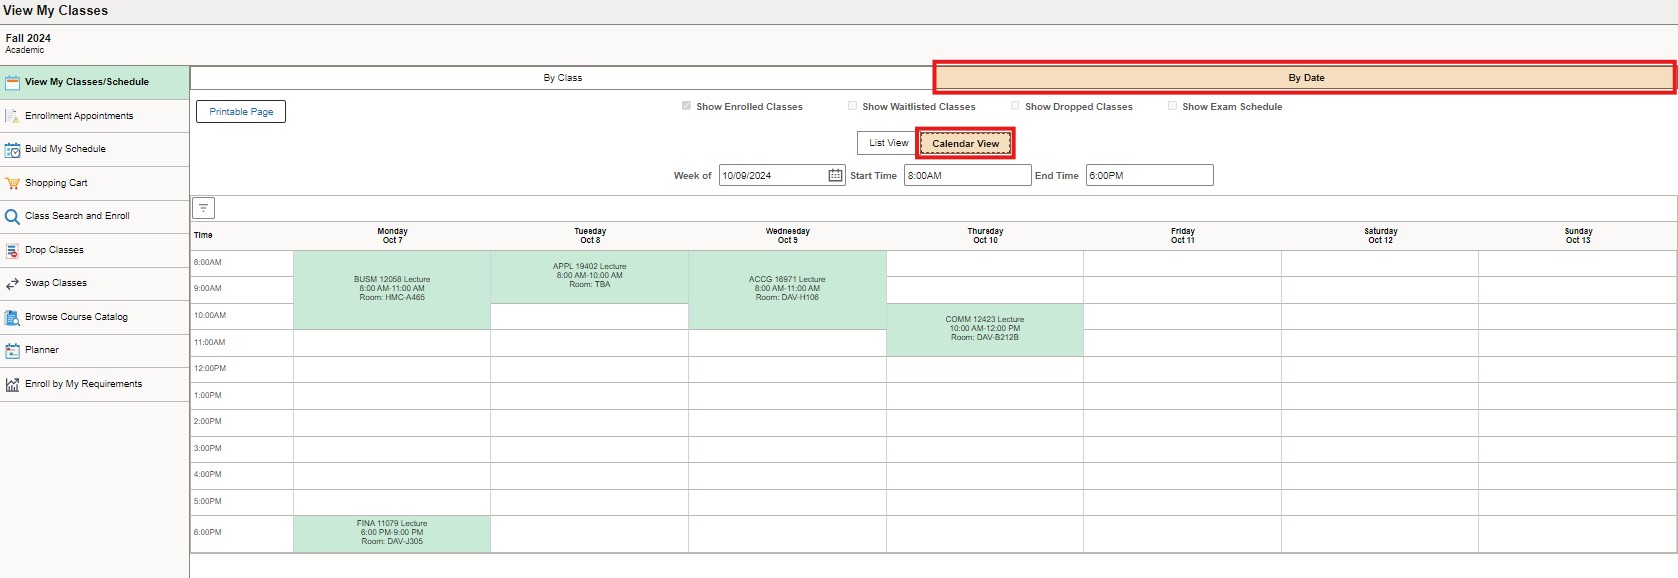The height and width of the screenshot is (578, 1678).
Task: Click the Printable Page button
Action: tap(241, 112)
